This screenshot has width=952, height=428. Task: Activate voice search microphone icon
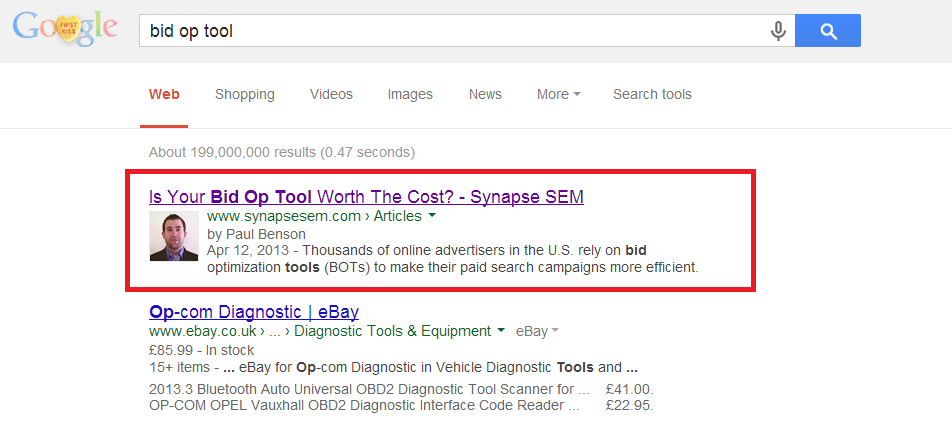point(778,30)
